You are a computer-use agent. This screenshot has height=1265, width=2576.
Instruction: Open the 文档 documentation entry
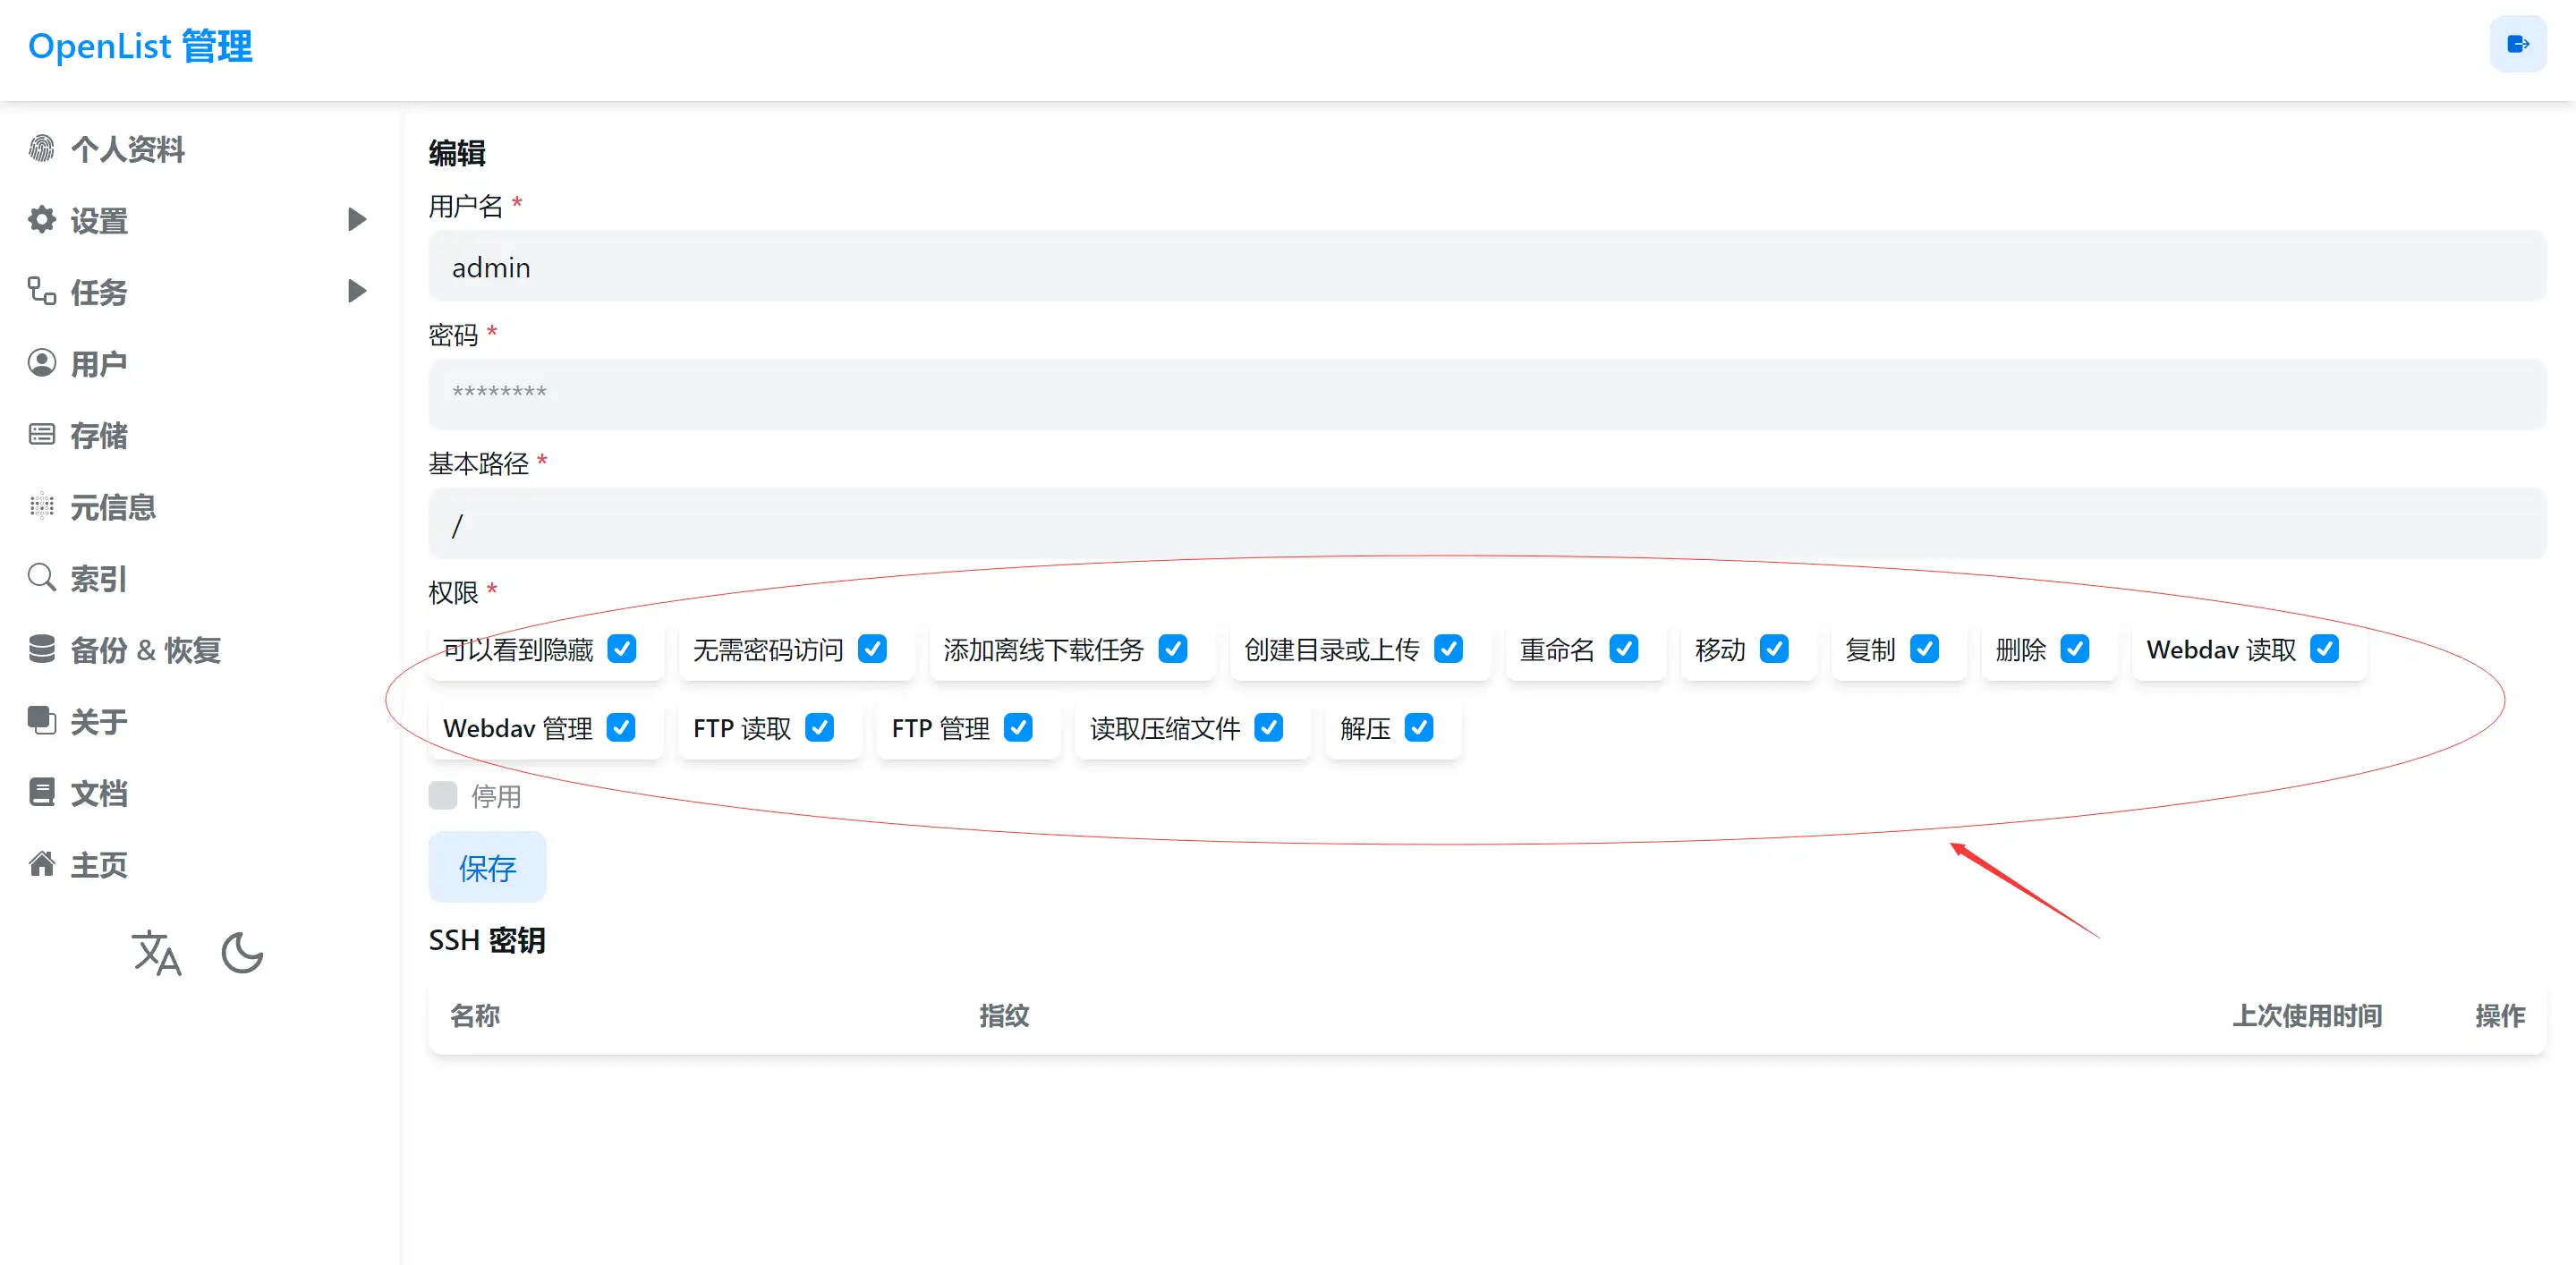click(100, 792)
